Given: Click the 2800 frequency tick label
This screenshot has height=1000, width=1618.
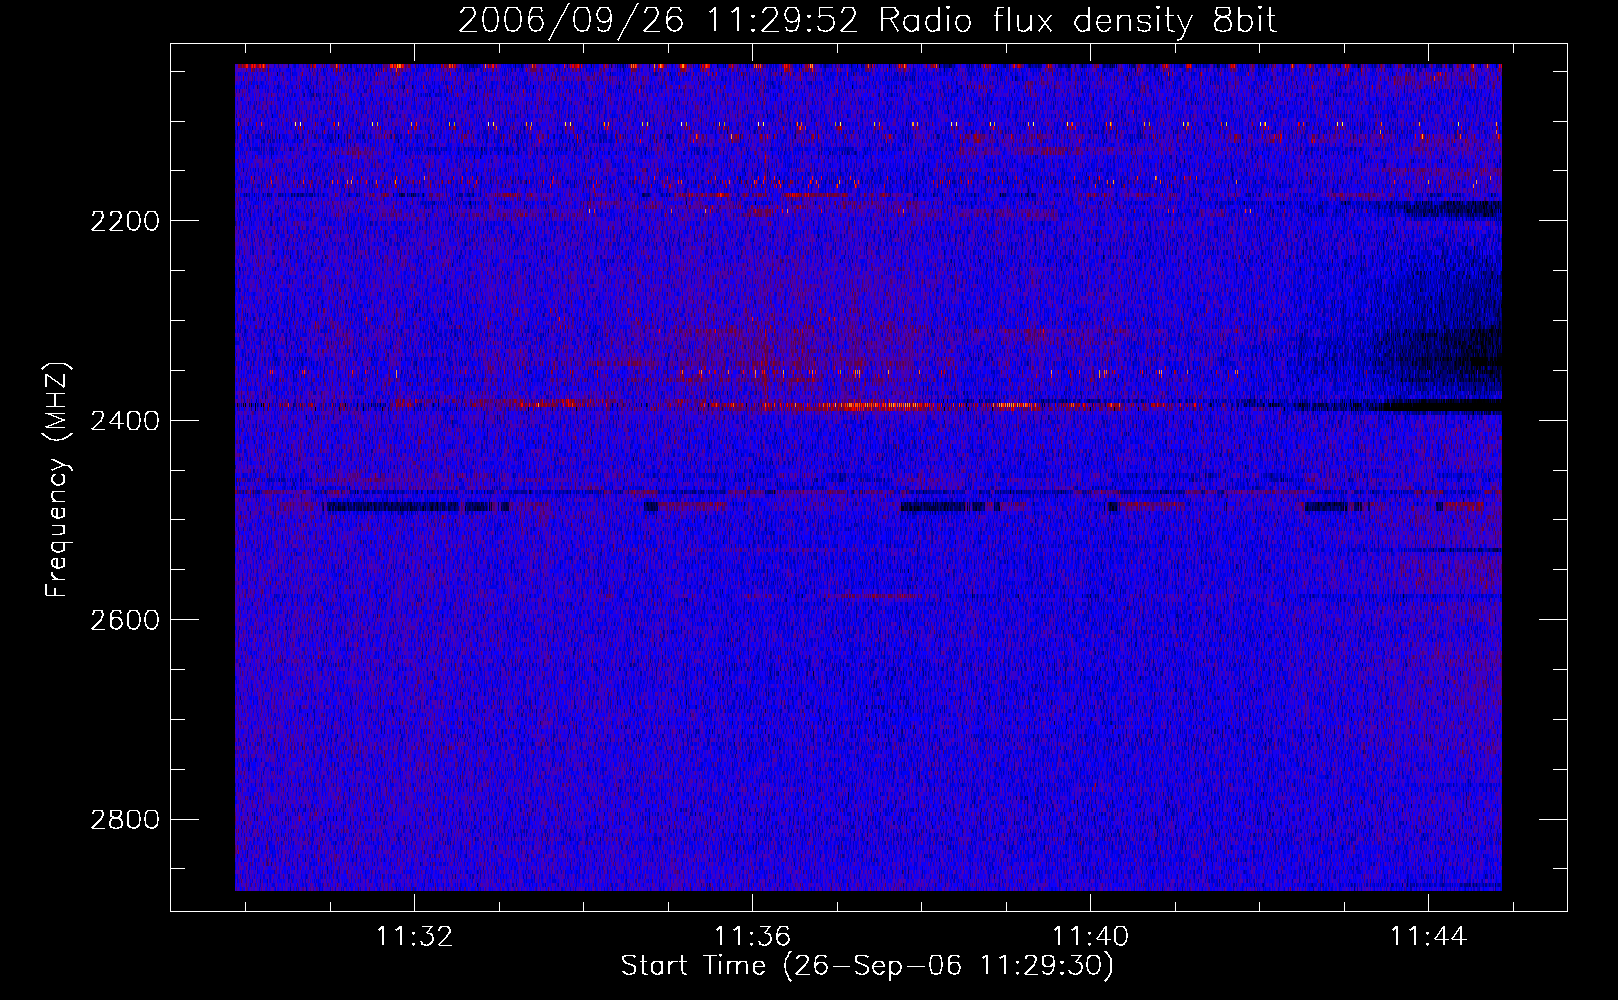Looking at the screenshot, I should pyautogui.click(x=125, y=820).
